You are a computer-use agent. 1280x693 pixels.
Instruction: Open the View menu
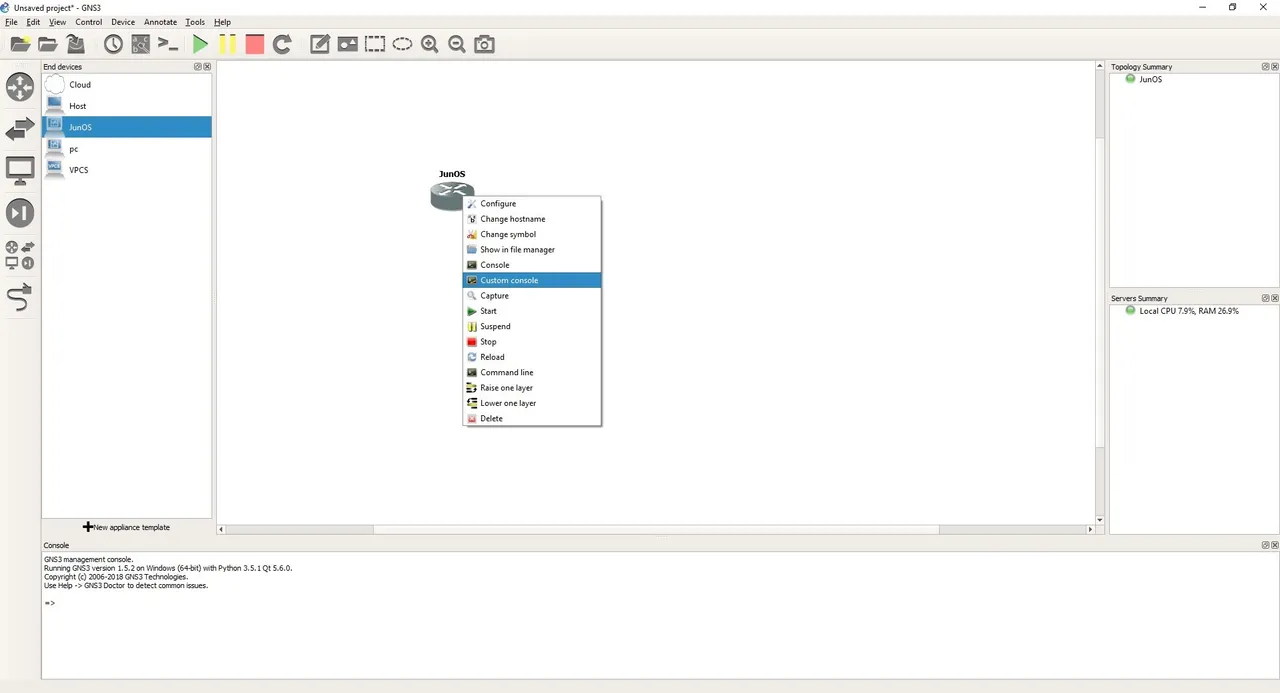pyautogui.click(x=58, y=22)
